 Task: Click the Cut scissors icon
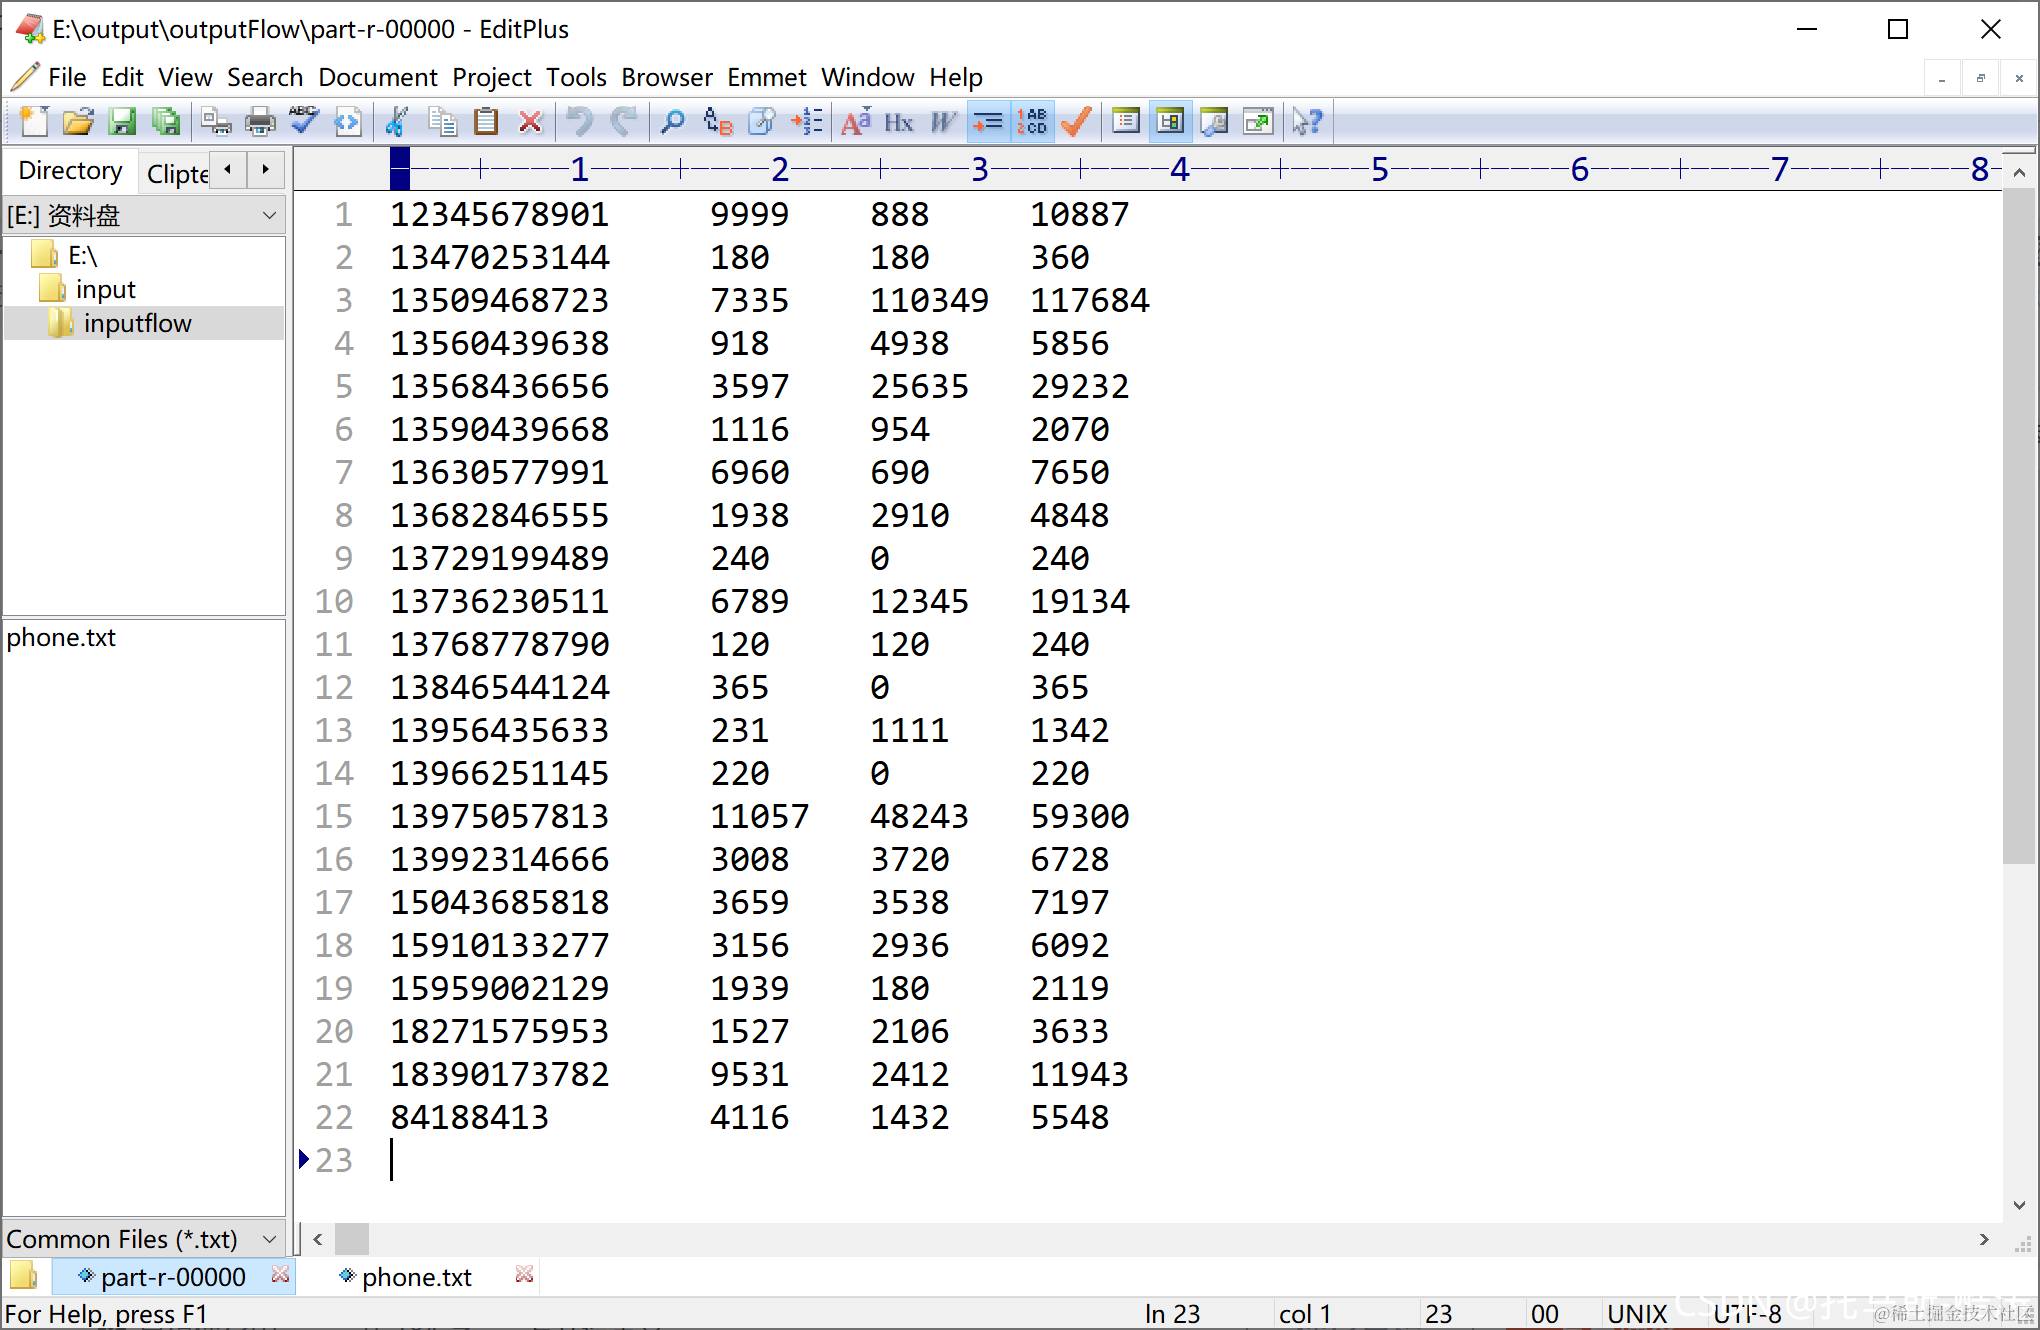point(397,122)
